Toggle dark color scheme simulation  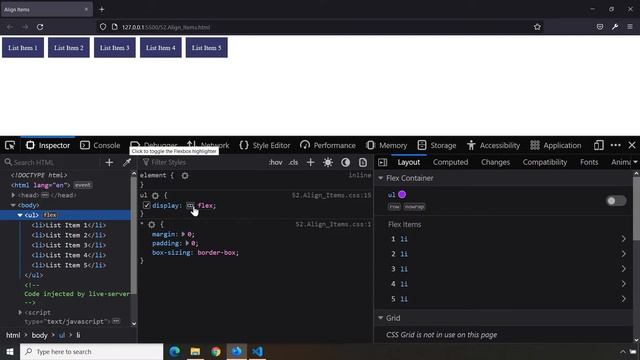(345, 162)
